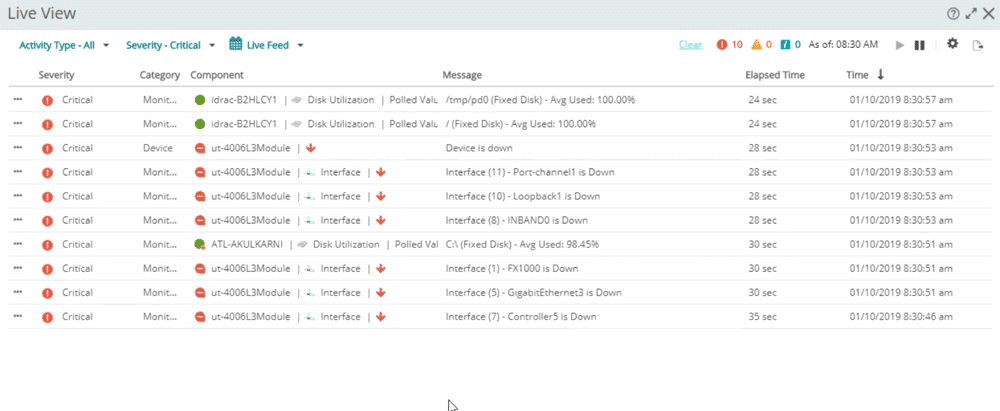This screenshot has height=411, width=1000.
Task: Click green status icon in /tmp/pd0 row
Action: click(200, 100)
